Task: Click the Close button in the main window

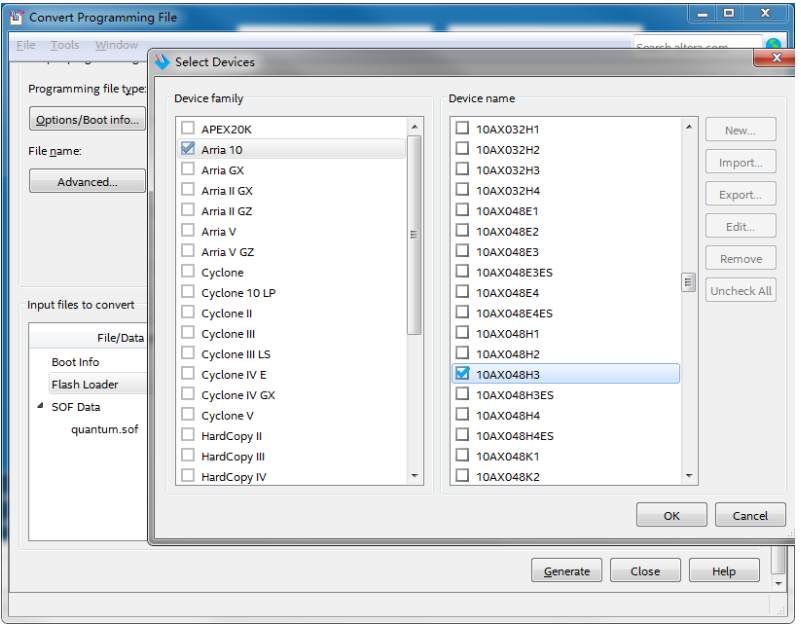Action: tap(645, 571)
